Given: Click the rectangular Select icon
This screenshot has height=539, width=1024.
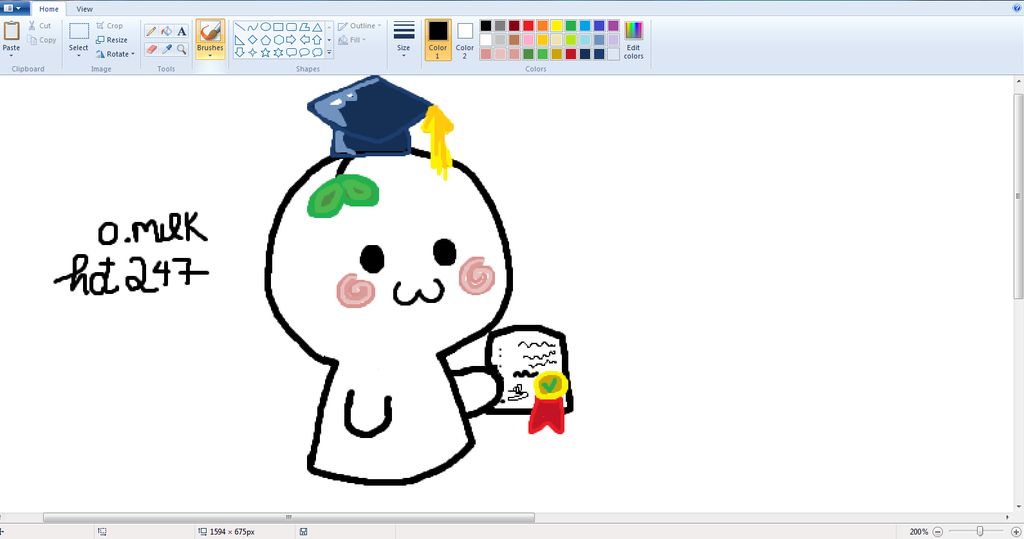Looking at the screenshot, I should tap(78, 31).
